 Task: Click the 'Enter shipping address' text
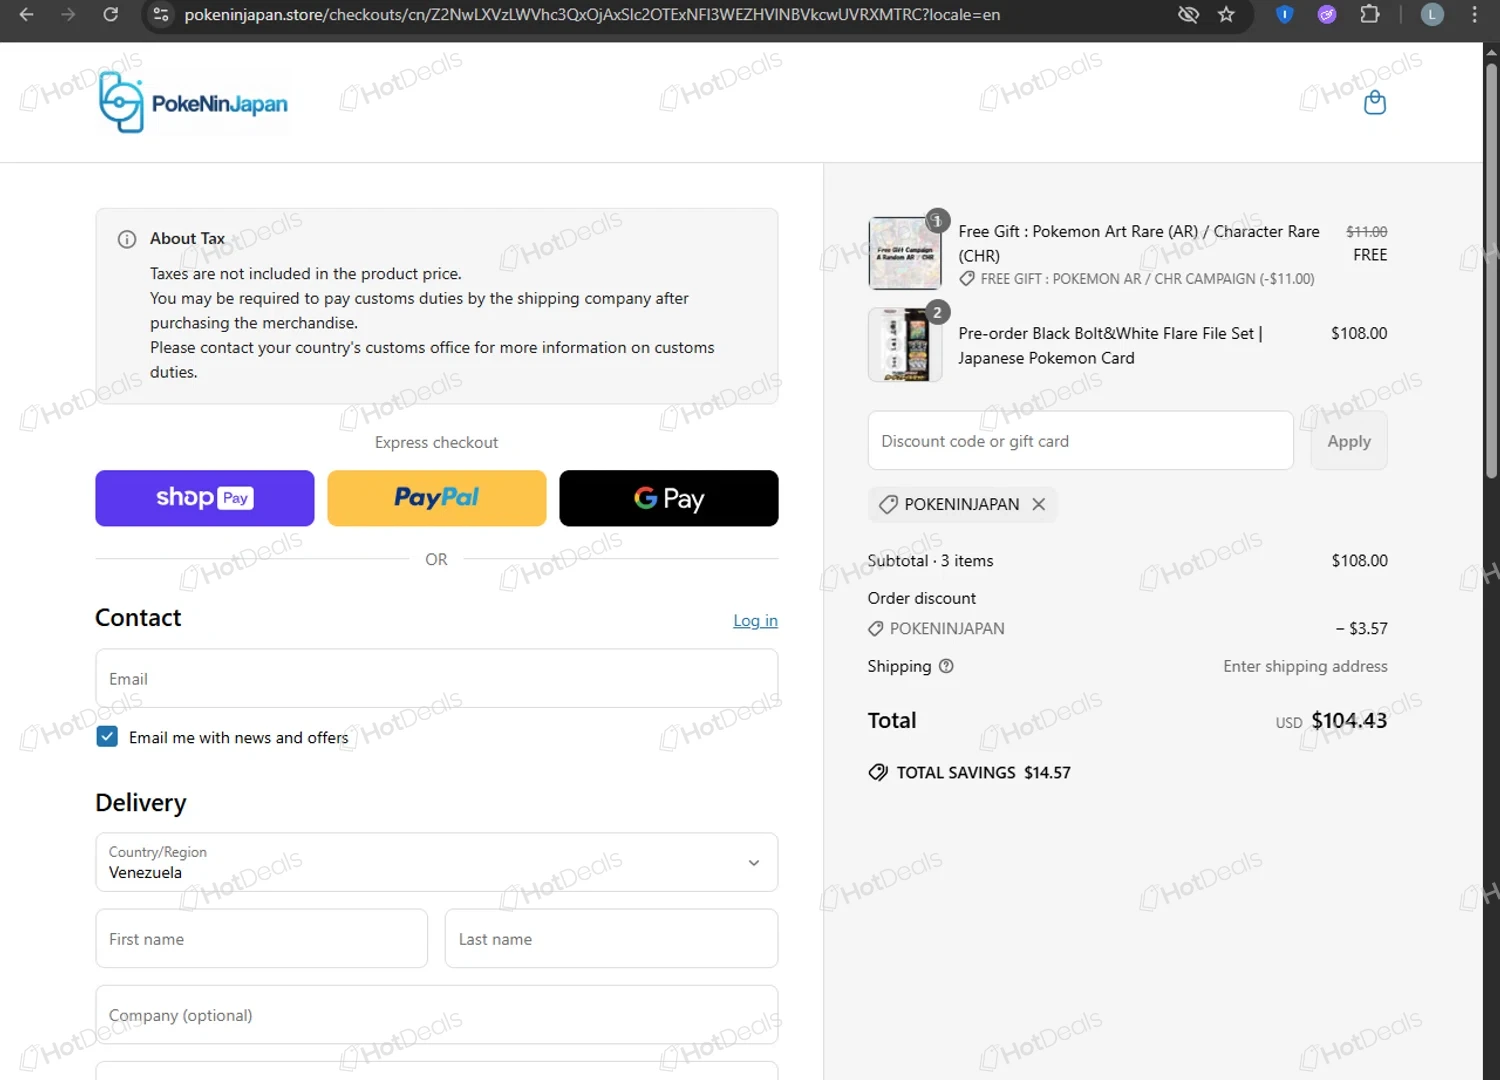[x=1305, y=666]
